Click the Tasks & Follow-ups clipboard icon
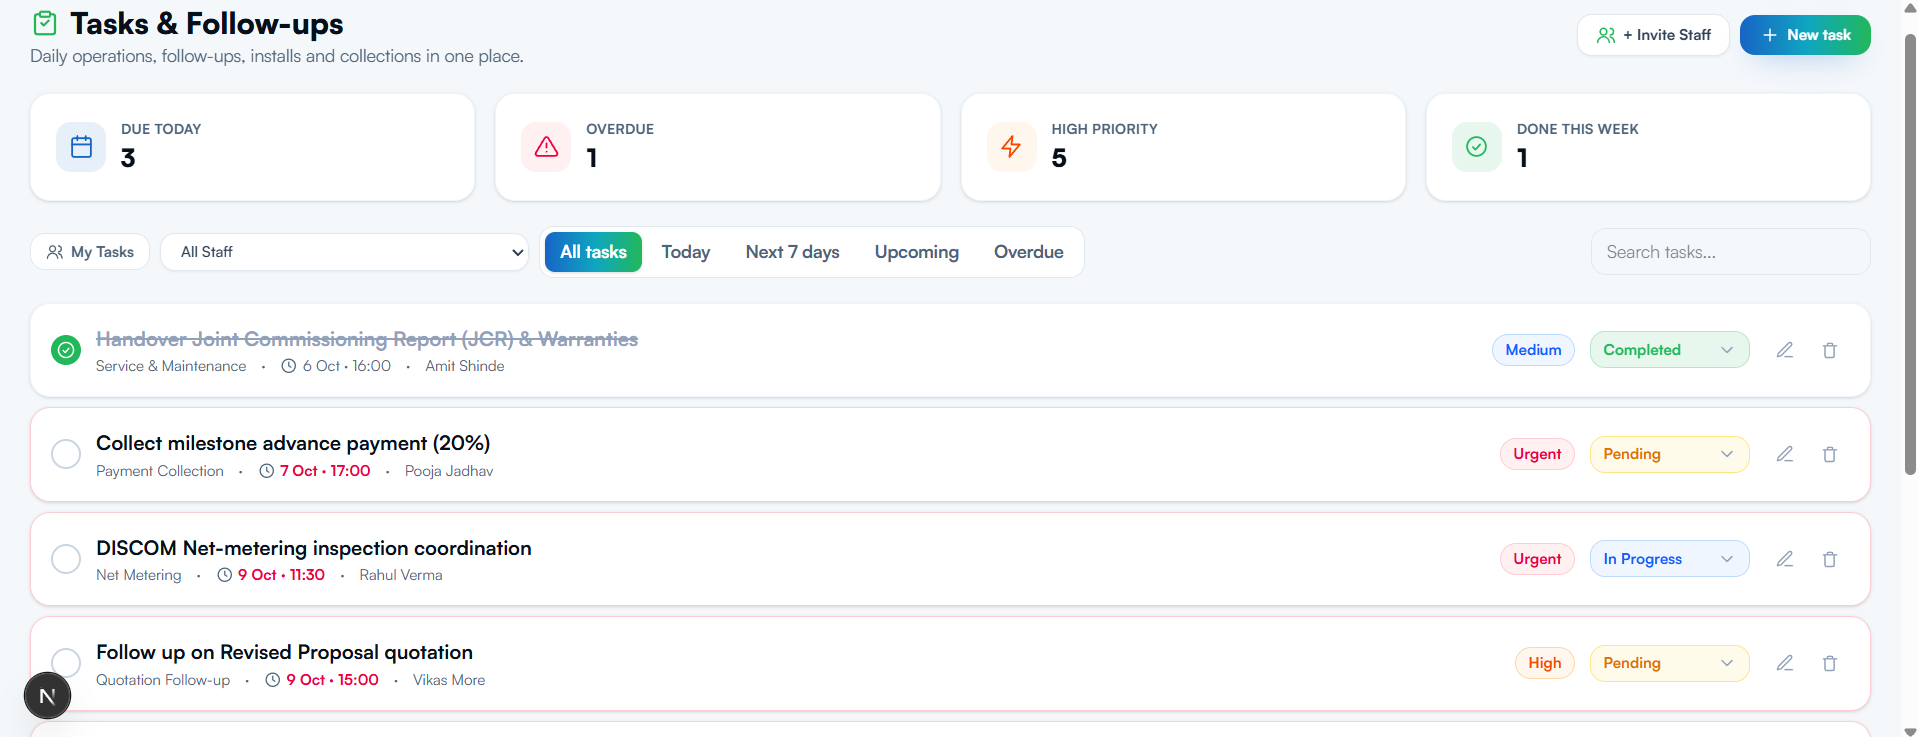The image size is (1918, 737). (x=45, y=23)
